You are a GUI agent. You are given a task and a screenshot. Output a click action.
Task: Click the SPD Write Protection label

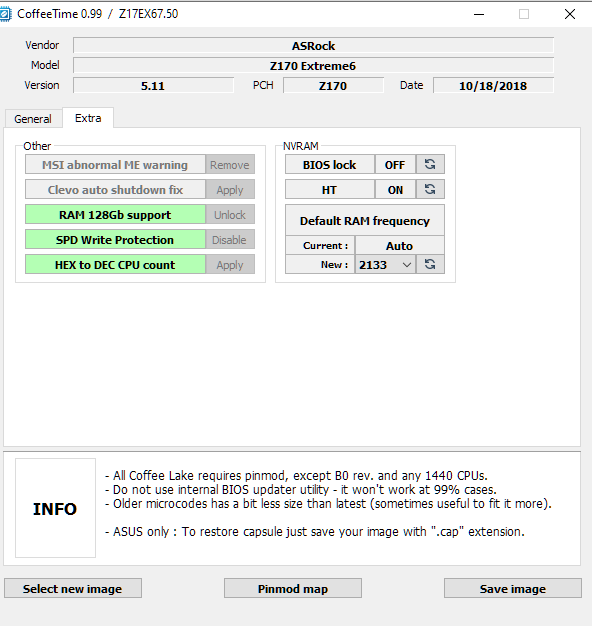115,240
